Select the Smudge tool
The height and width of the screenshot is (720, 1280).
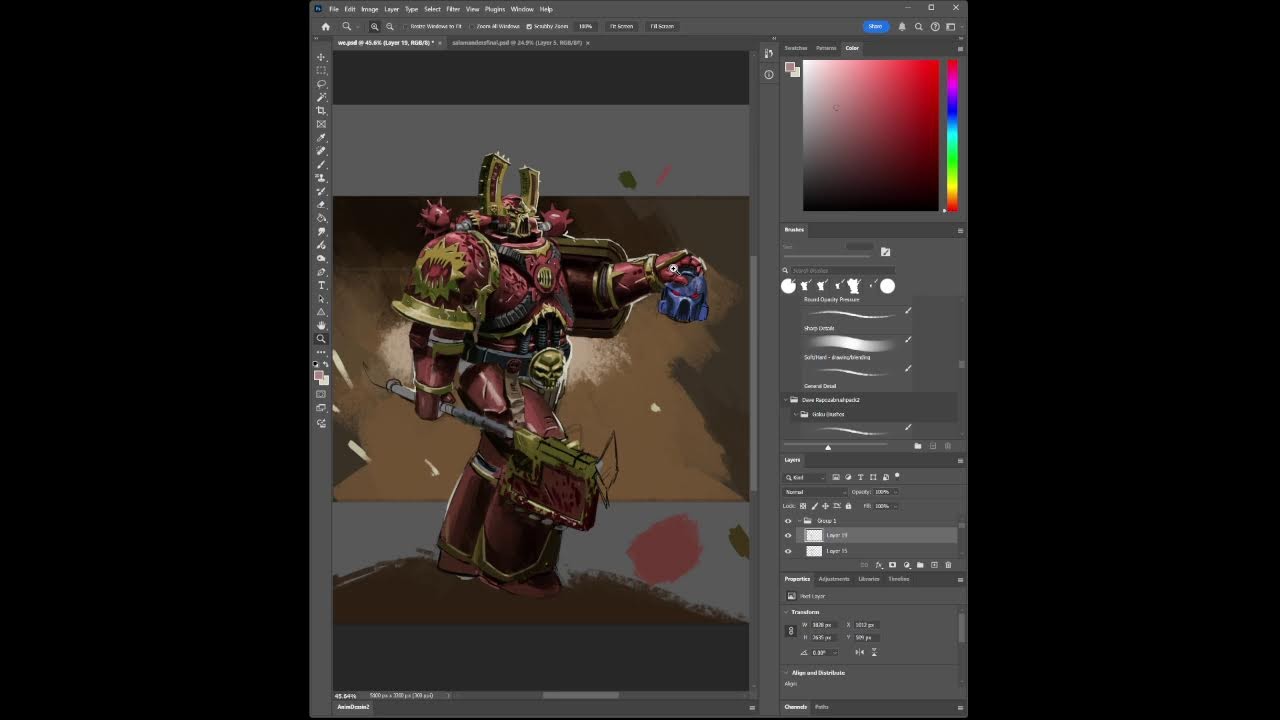[x=321, y=231]
